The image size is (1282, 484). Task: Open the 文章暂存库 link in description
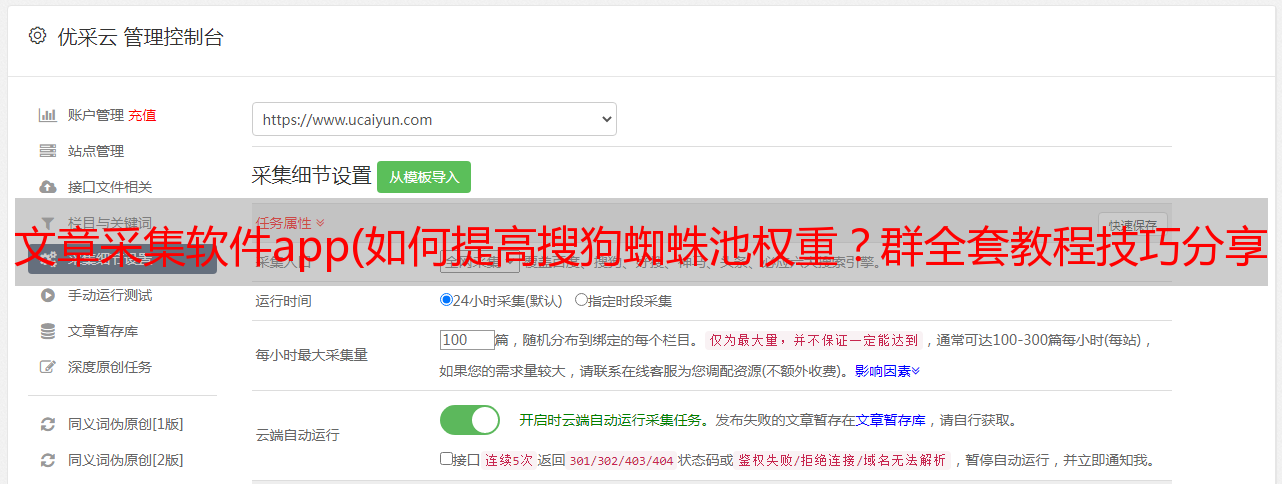tap(890, 420)
